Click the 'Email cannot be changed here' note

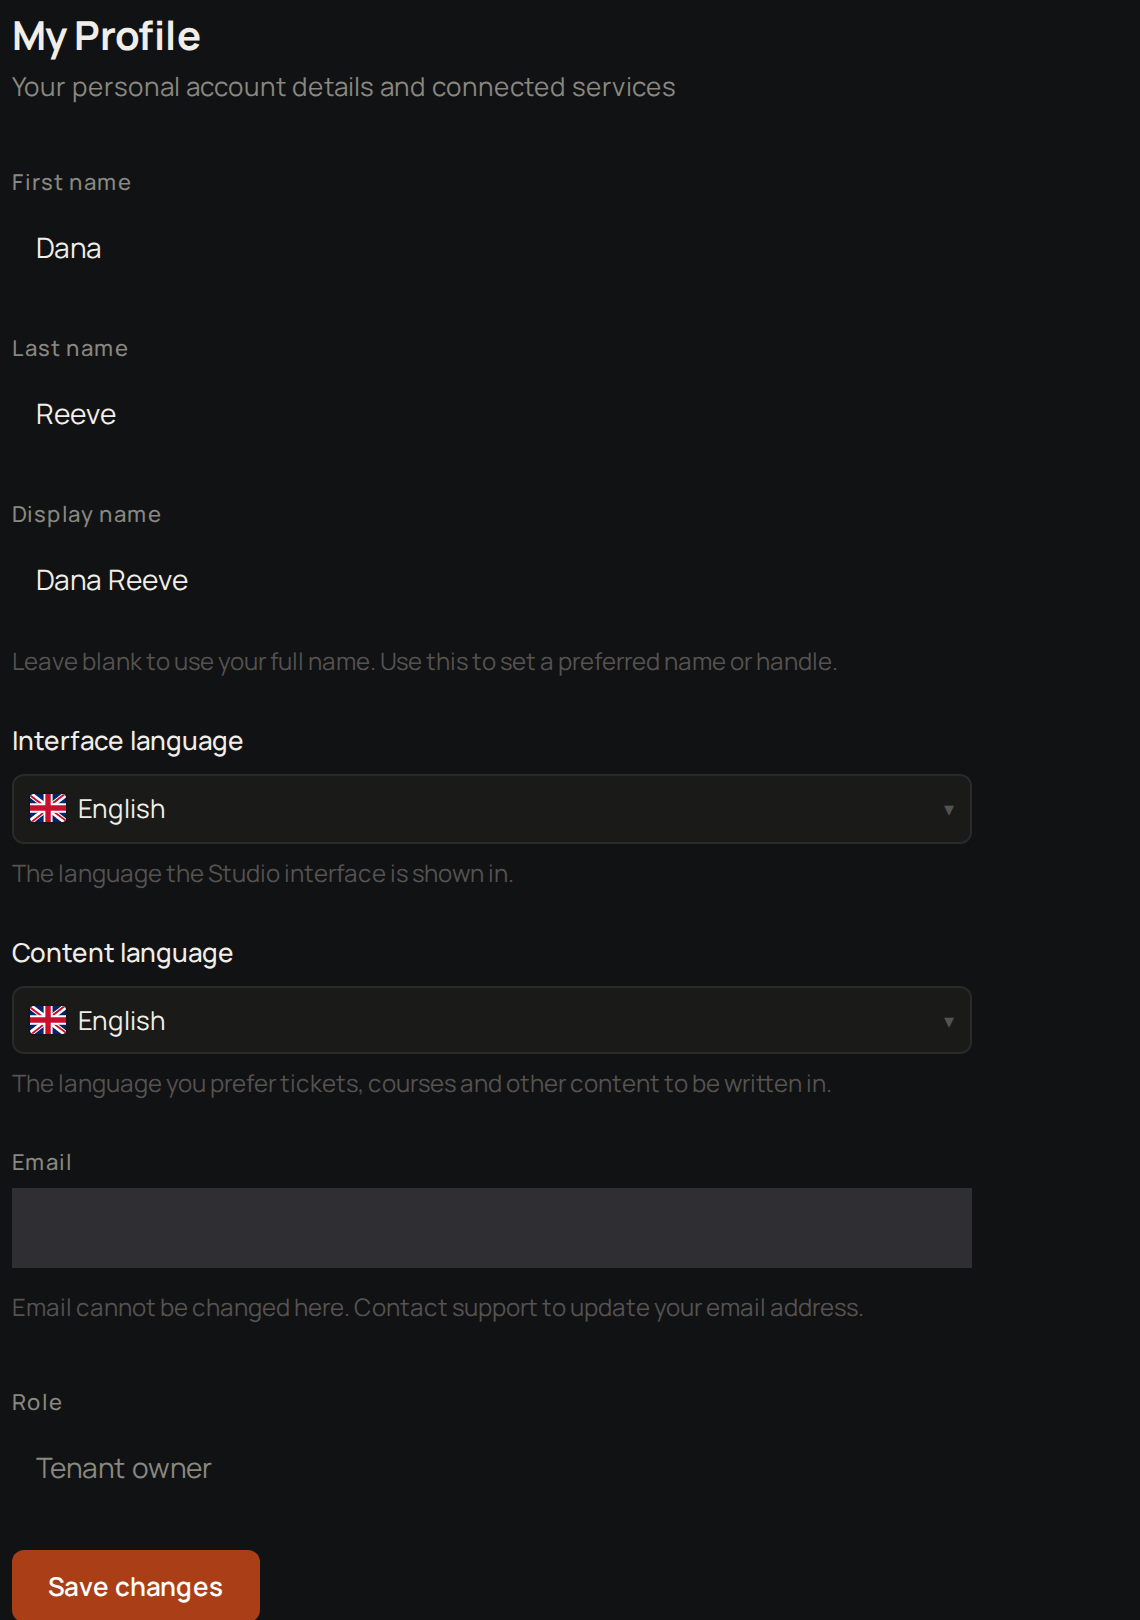point(437,1308)
